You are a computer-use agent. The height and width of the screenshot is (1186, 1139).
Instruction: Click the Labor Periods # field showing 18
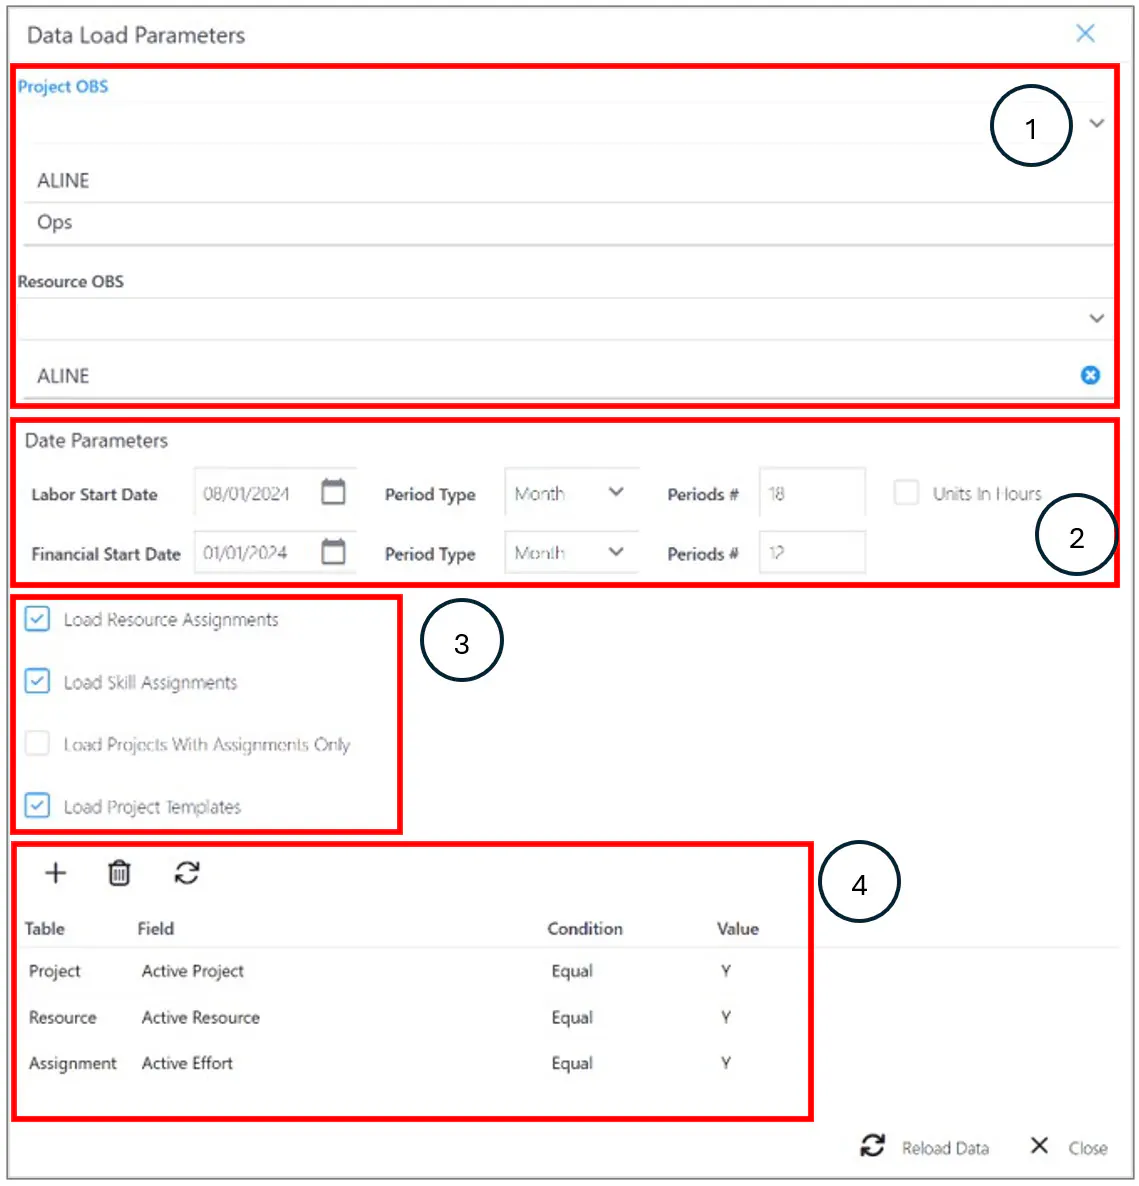812,493
